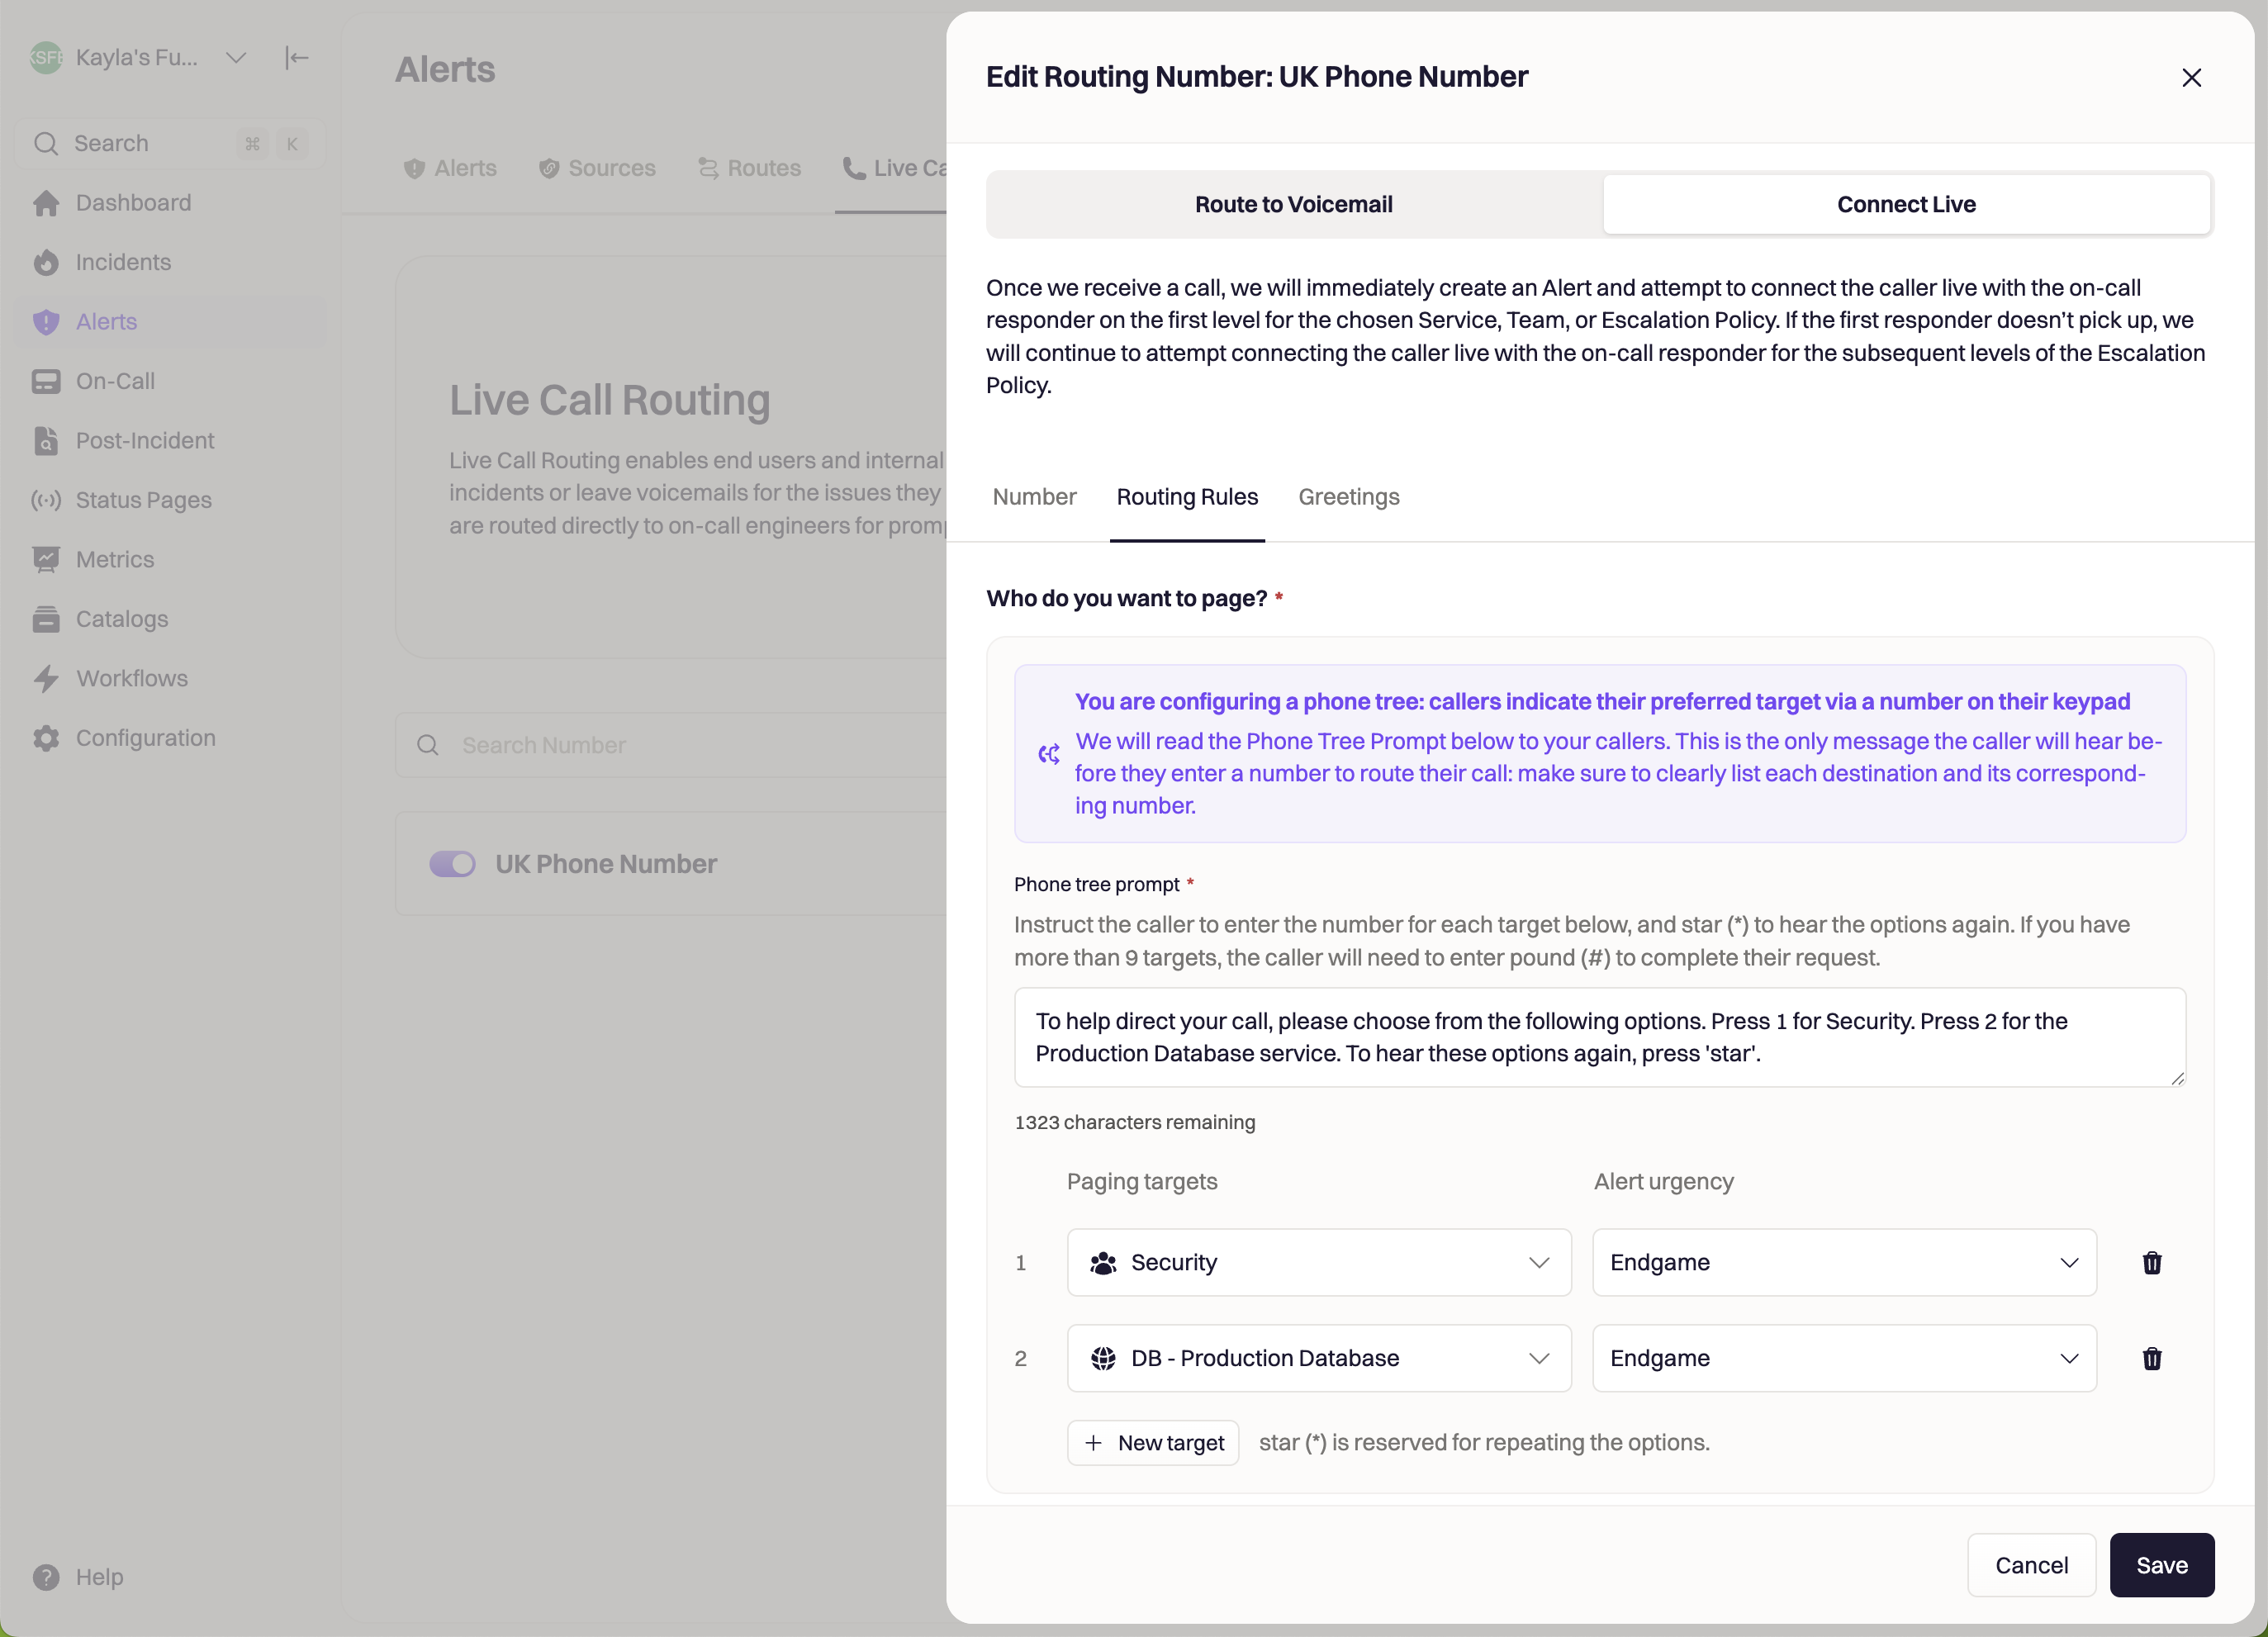Expand DB - Production Database target dropdown
Viewport: 2268px width, 1637px height.
pos(1318,1358)
